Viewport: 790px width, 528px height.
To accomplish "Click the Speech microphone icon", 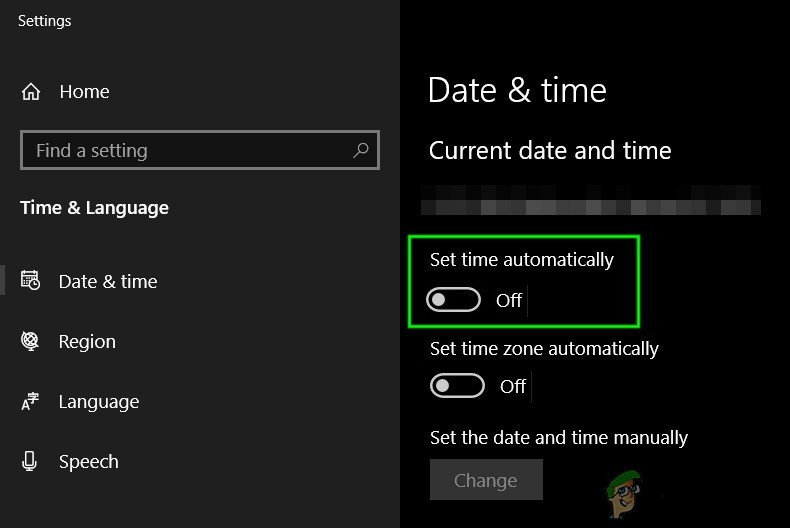I will coord(29,461).
